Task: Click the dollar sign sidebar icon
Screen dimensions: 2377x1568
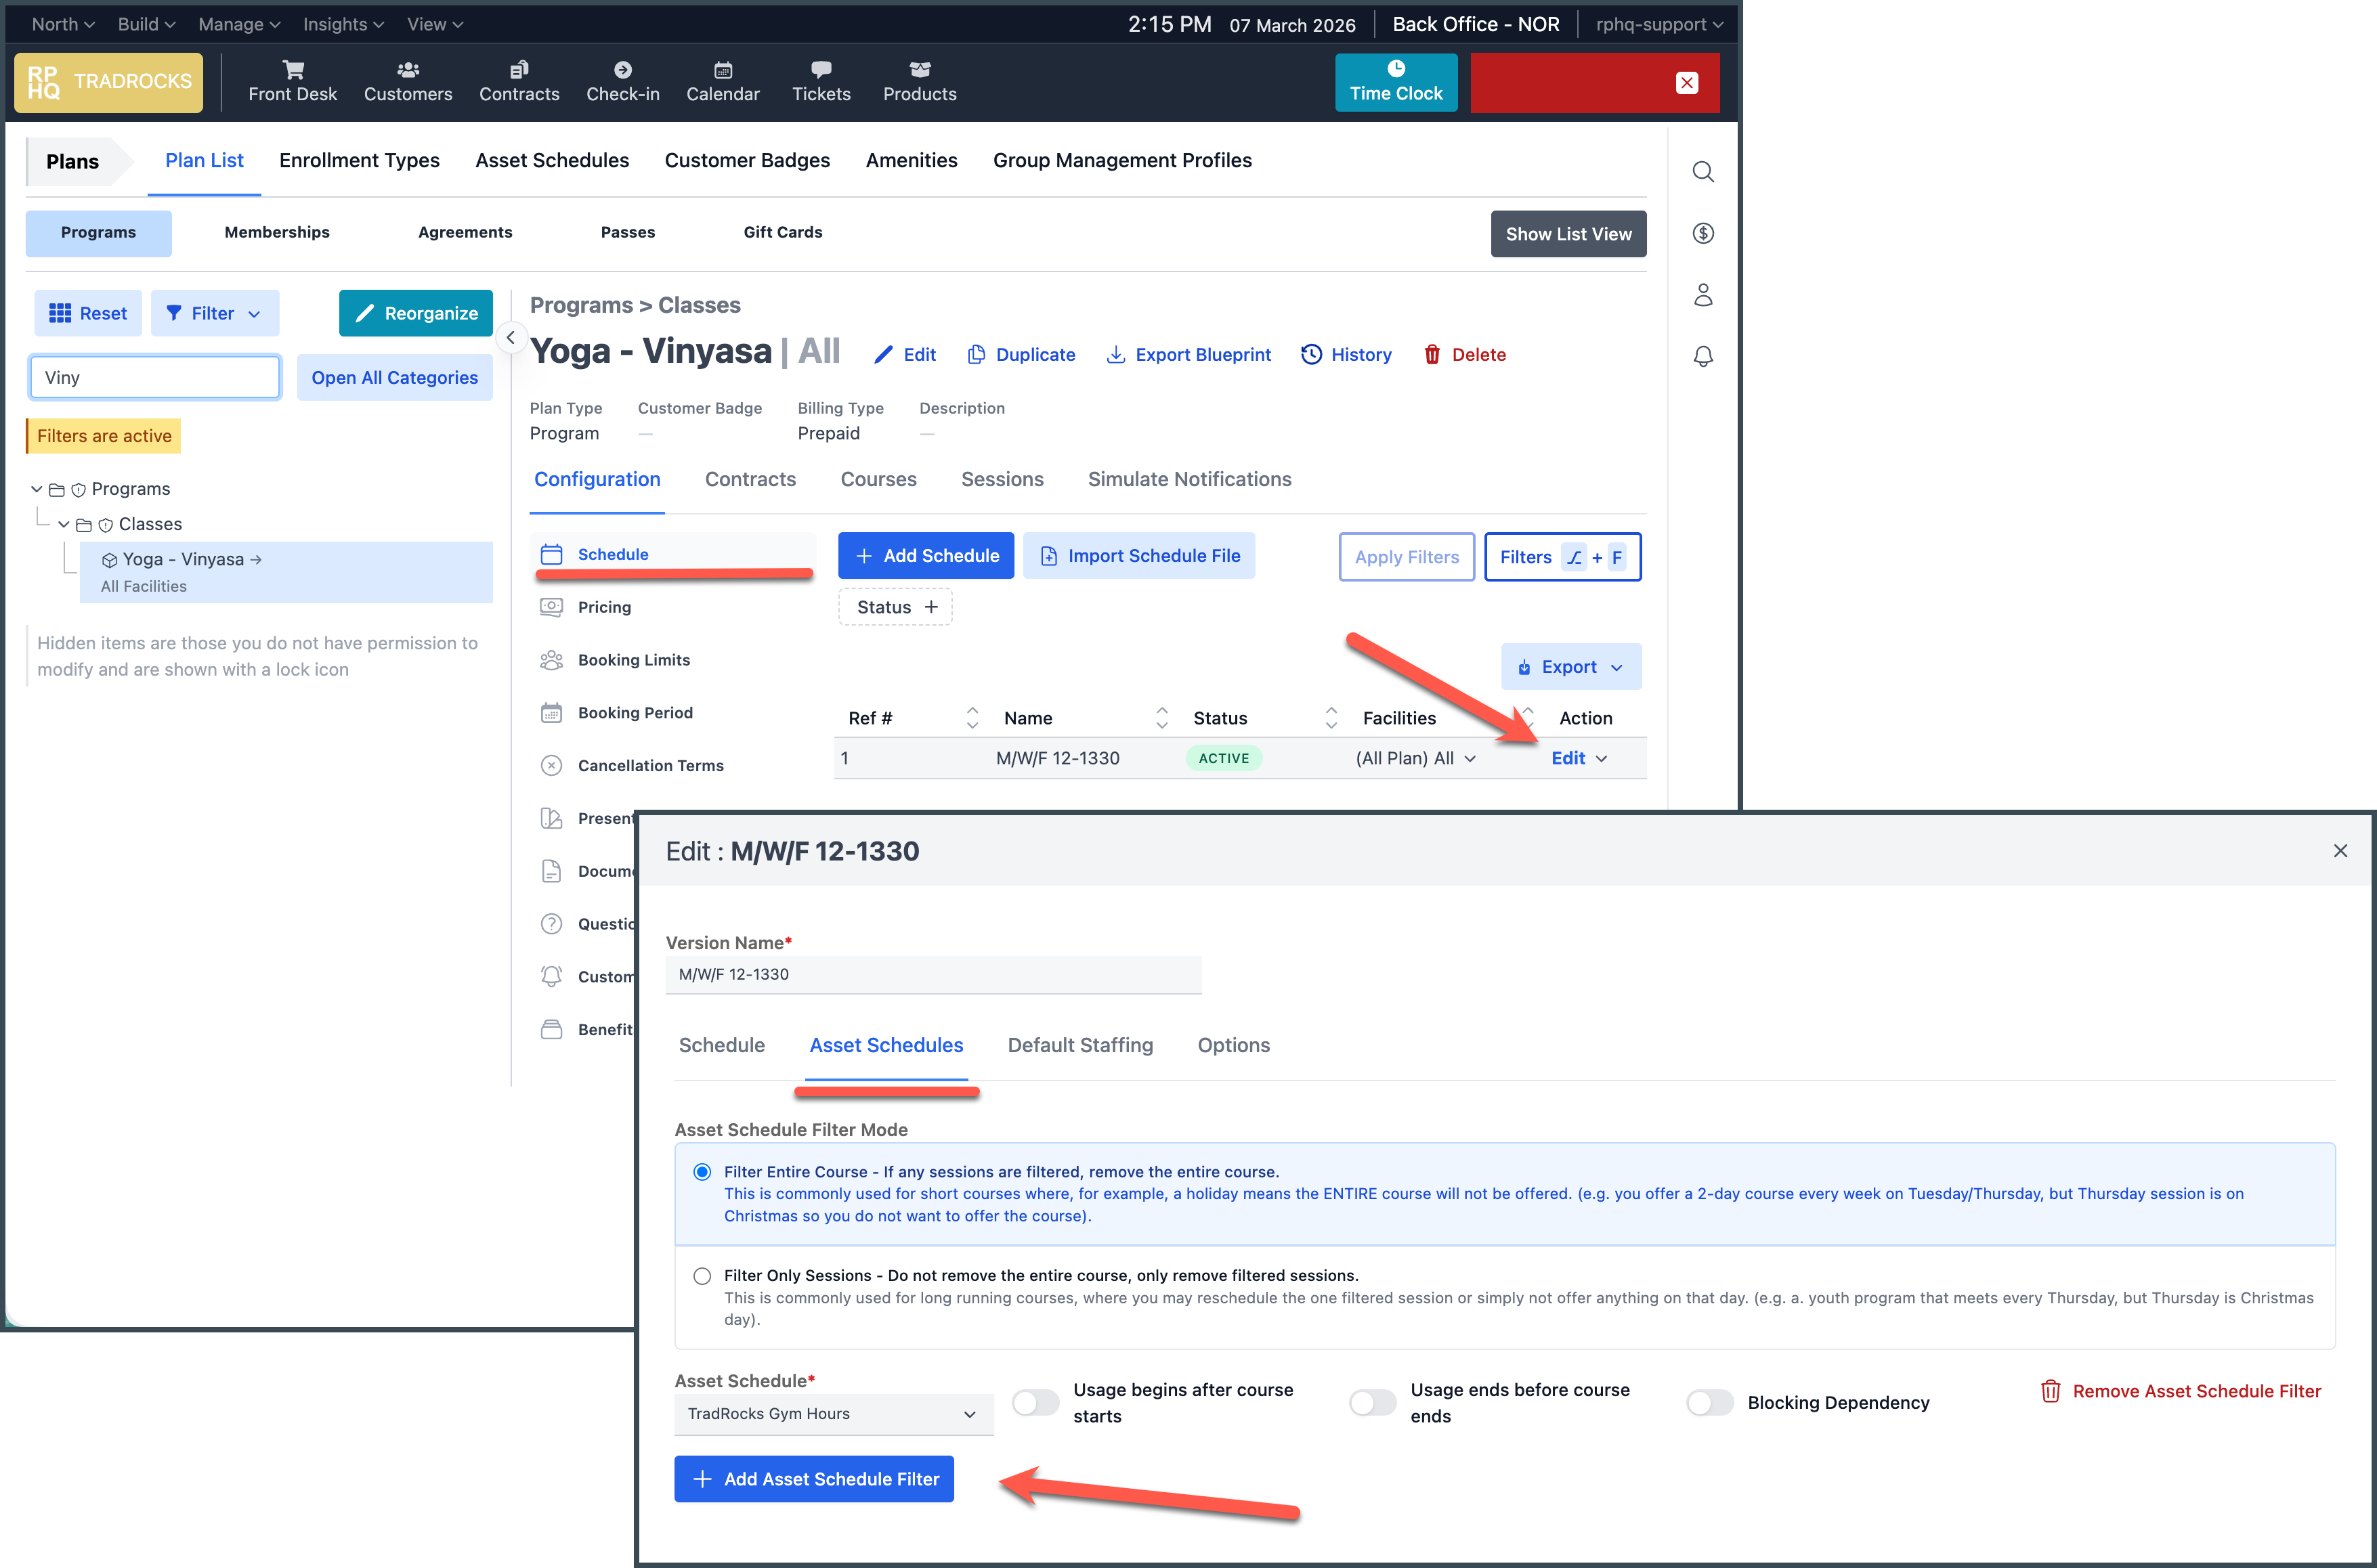Action: click(1703, 233)
